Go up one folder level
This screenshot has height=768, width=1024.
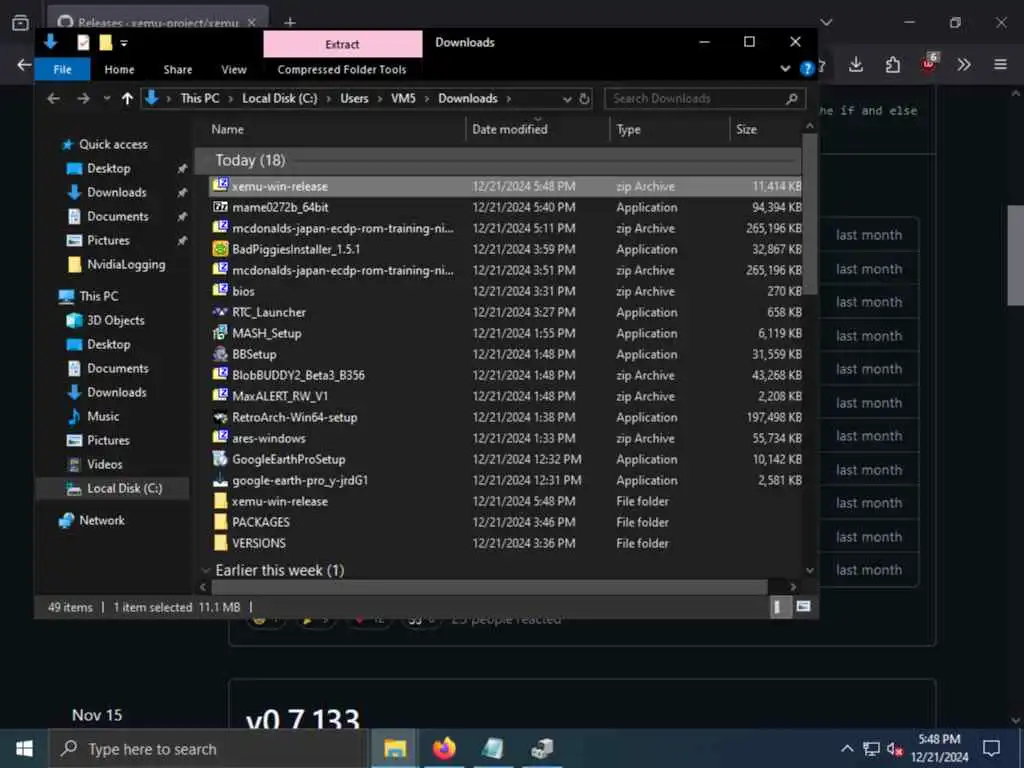127,99
